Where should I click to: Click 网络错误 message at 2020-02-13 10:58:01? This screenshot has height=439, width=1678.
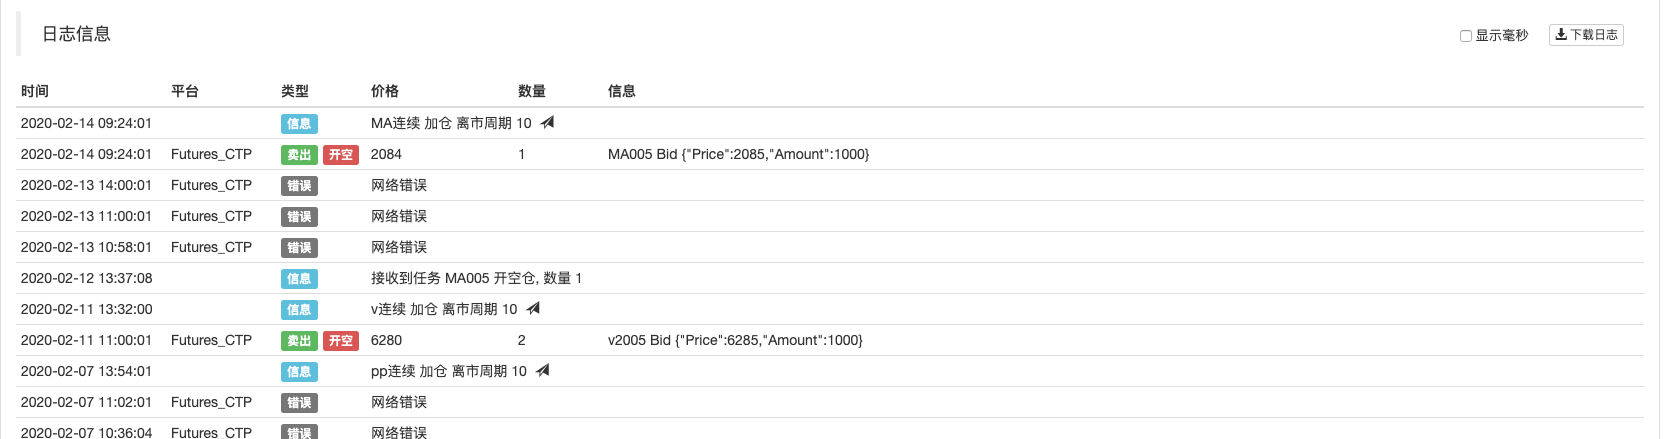(x=399, y=247)
